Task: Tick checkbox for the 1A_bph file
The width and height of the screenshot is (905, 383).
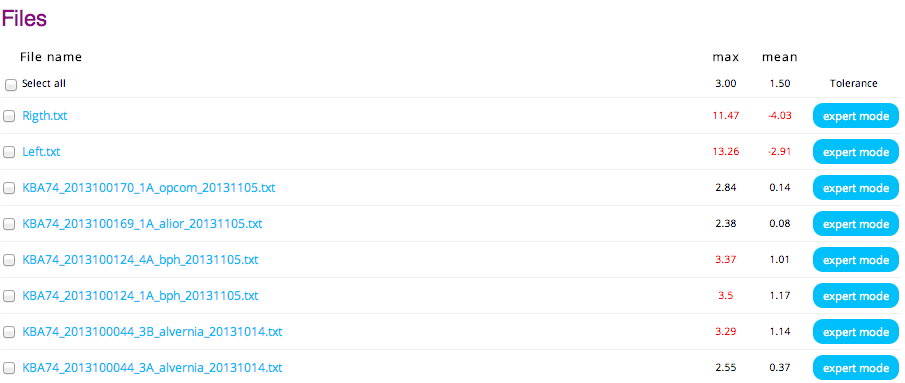Action: [x=9, y=296]
